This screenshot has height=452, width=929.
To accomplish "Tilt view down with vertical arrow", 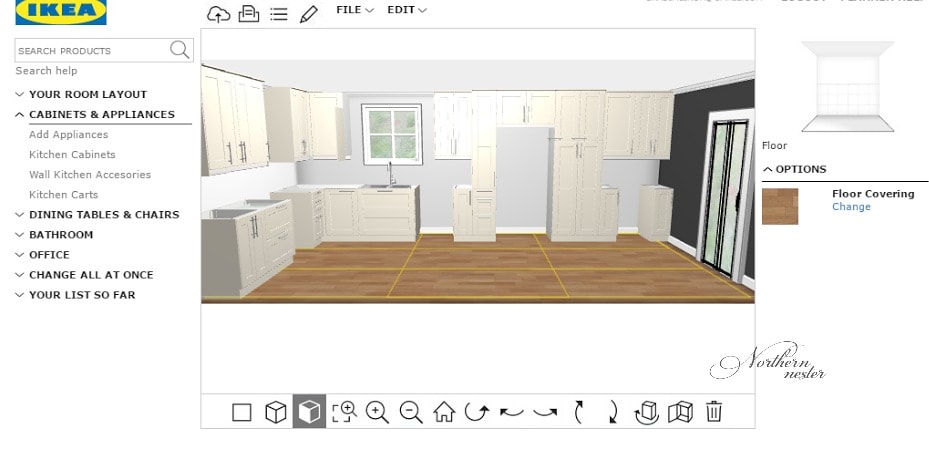I will coord(613,412).
